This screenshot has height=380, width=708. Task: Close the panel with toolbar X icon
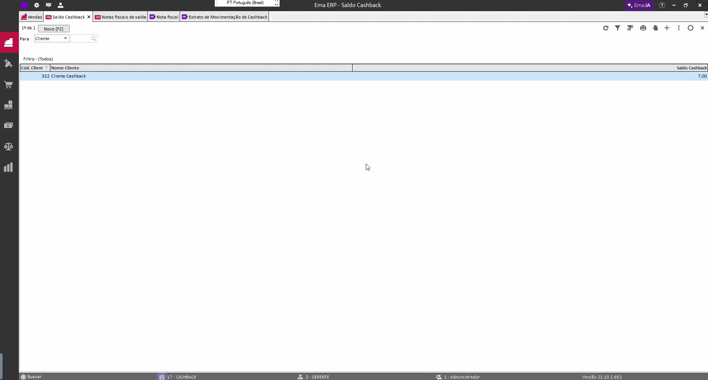(702, 28)
